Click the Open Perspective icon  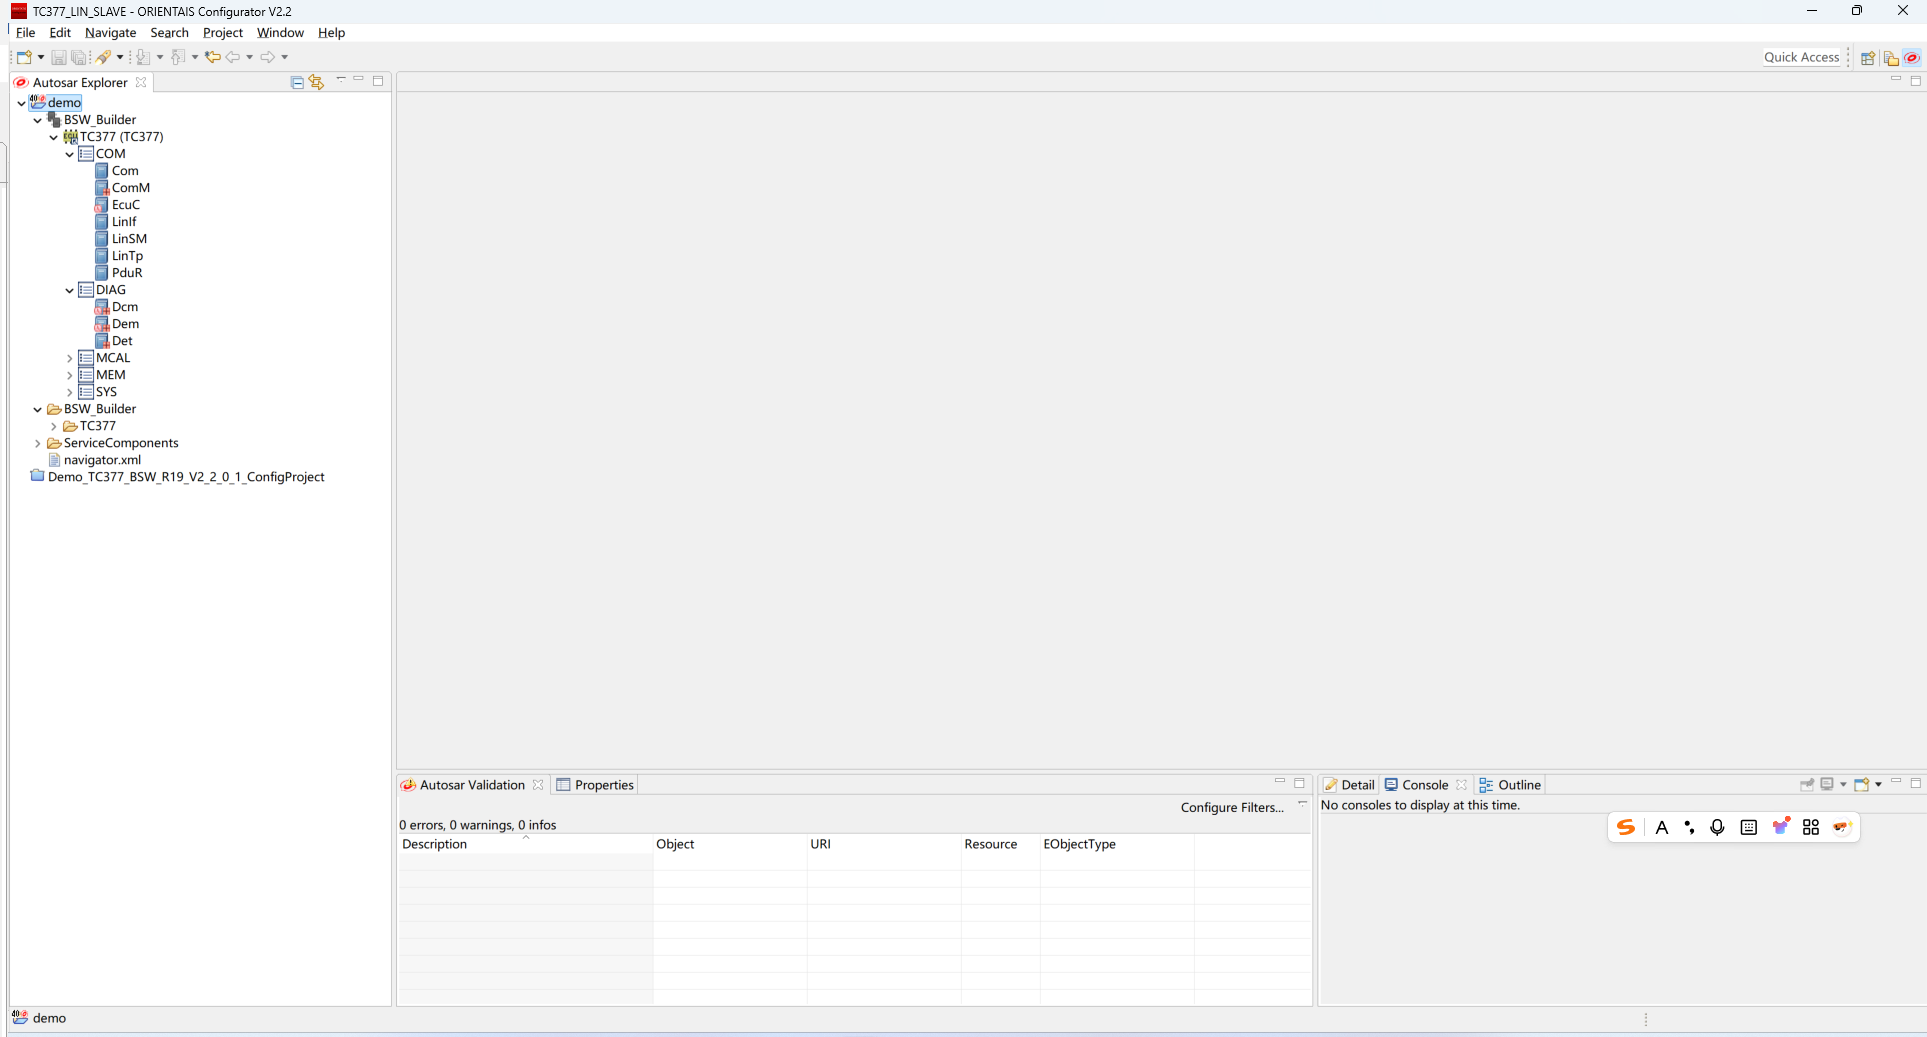click(x=1867, y=58)
